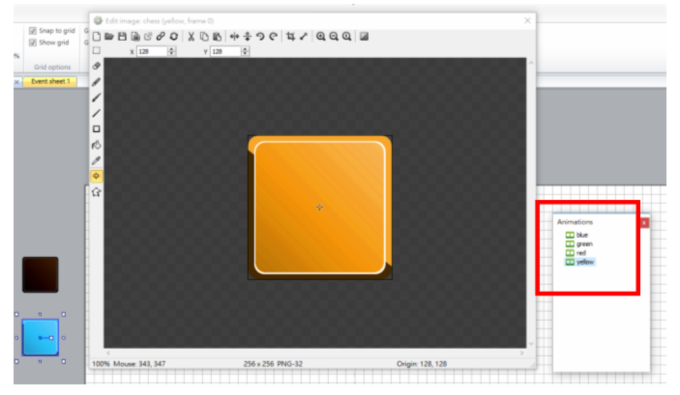Toggle the Show grid checkbox

coord(33,42)
